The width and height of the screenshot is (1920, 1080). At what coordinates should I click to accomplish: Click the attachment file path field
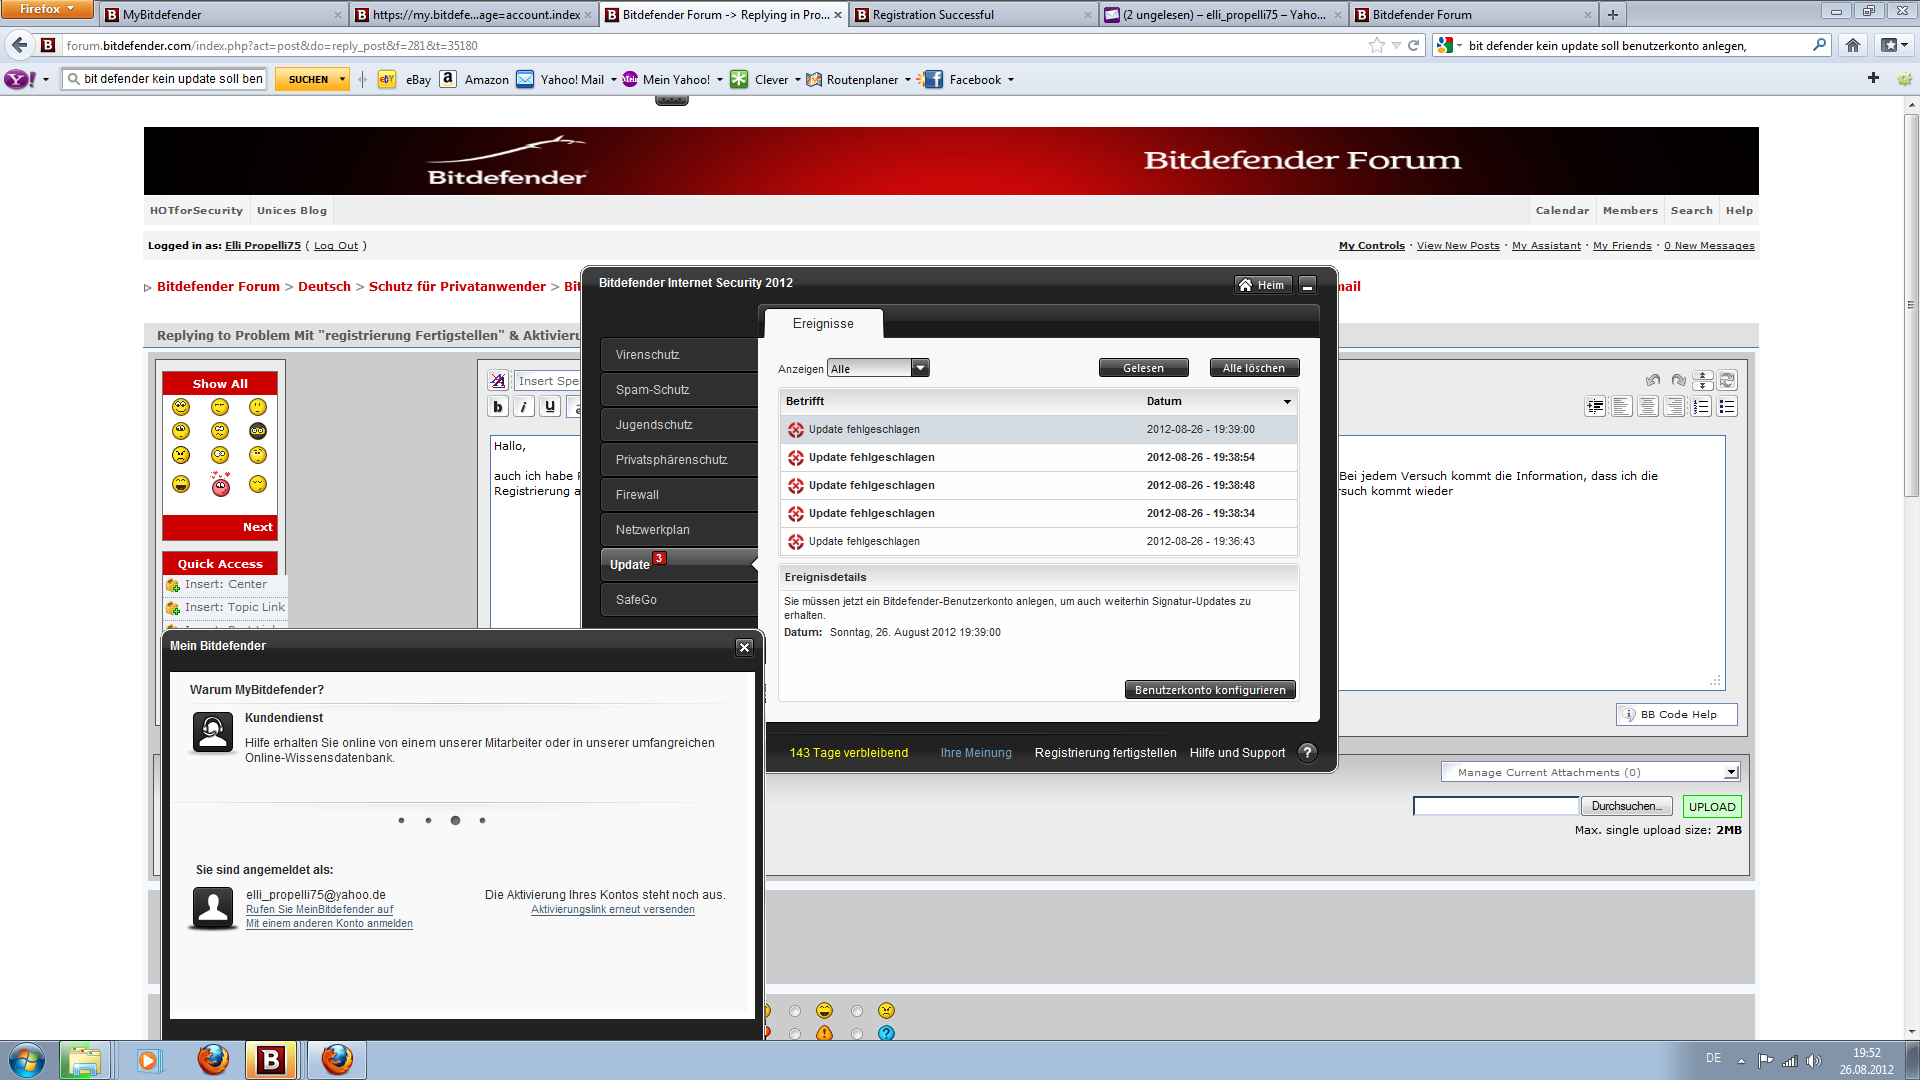1495,806
